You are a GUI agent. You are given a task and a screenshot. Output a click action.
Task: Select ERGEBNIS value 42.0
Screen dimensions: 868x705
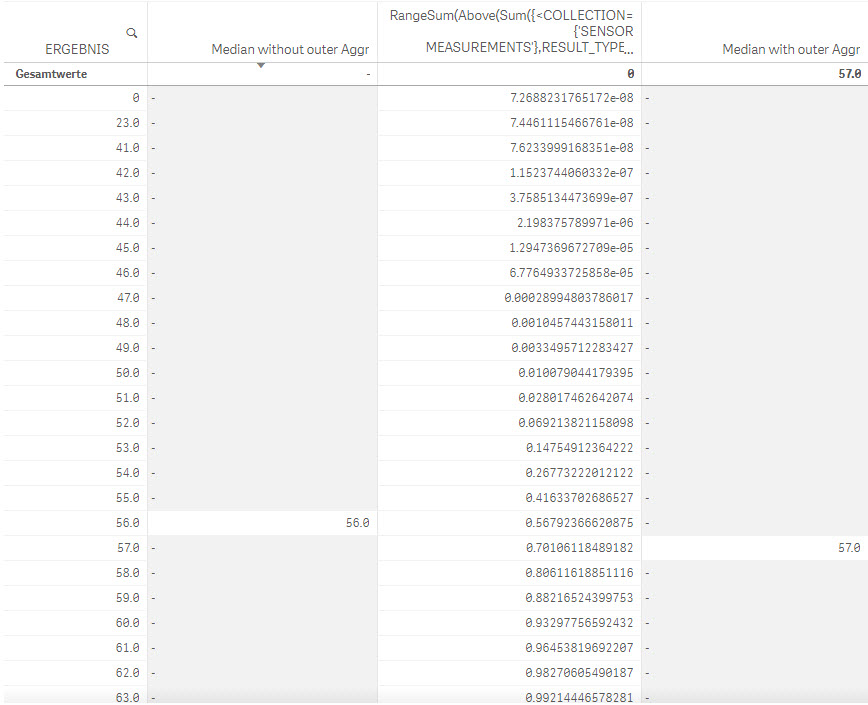pyautogui.click(x=128, y=173)
